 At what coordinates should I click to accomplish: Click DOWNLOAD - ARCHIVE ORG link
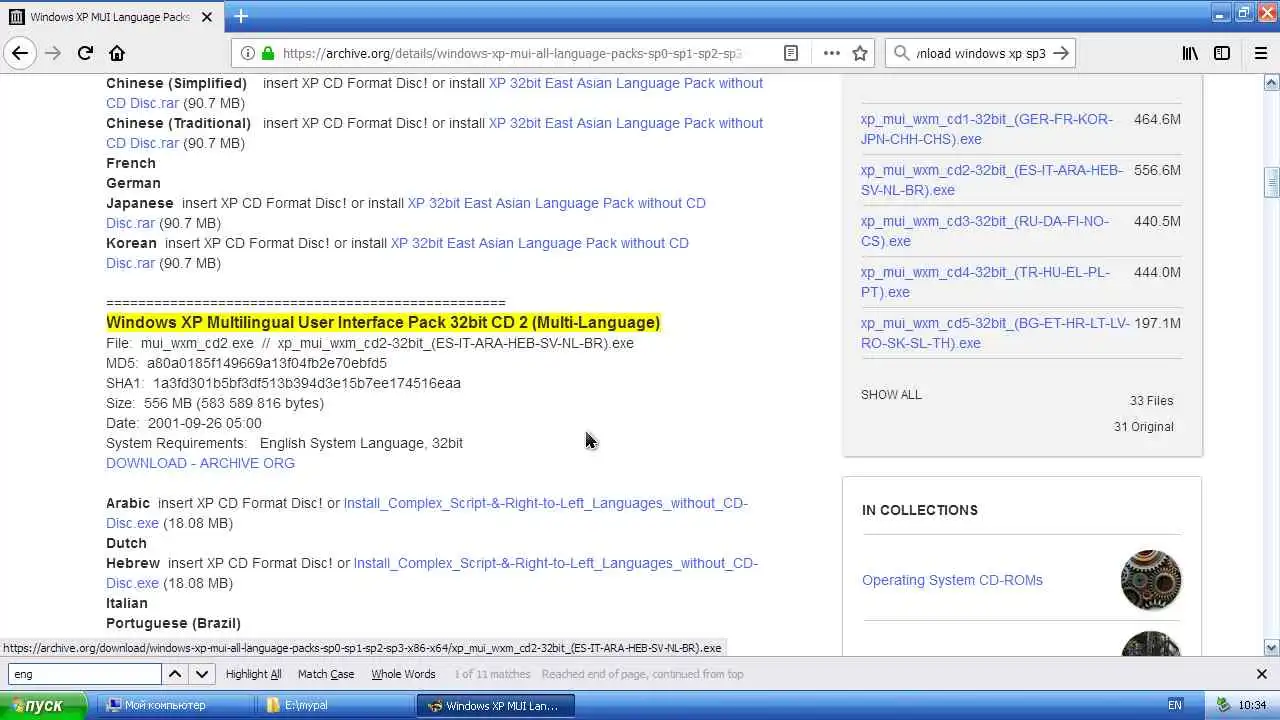tap(200, 463)
